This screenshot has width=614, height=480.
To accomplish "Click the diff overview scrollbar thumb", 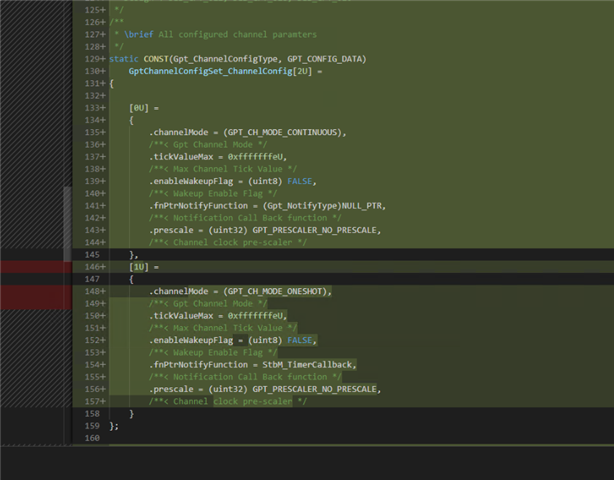I will pyautogui.click(x=67, y=224).
